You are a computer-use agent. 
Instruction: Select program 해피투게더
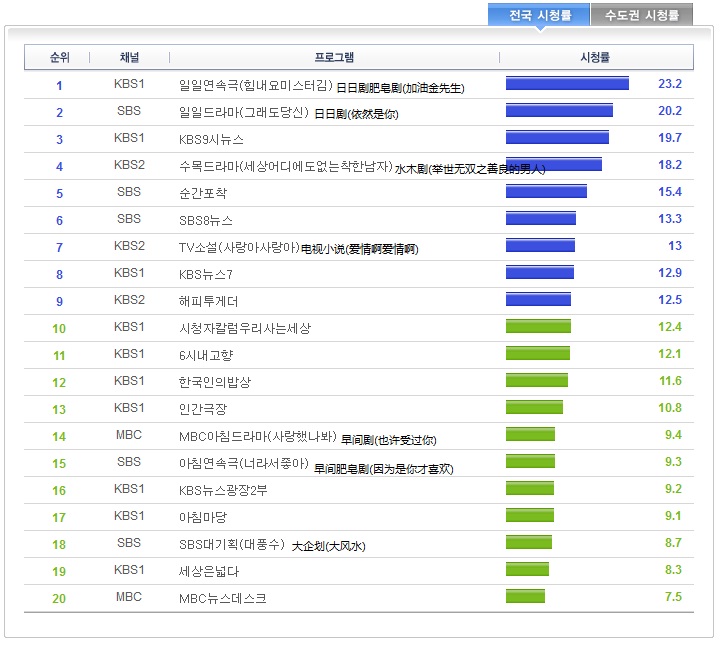(208, 301)
